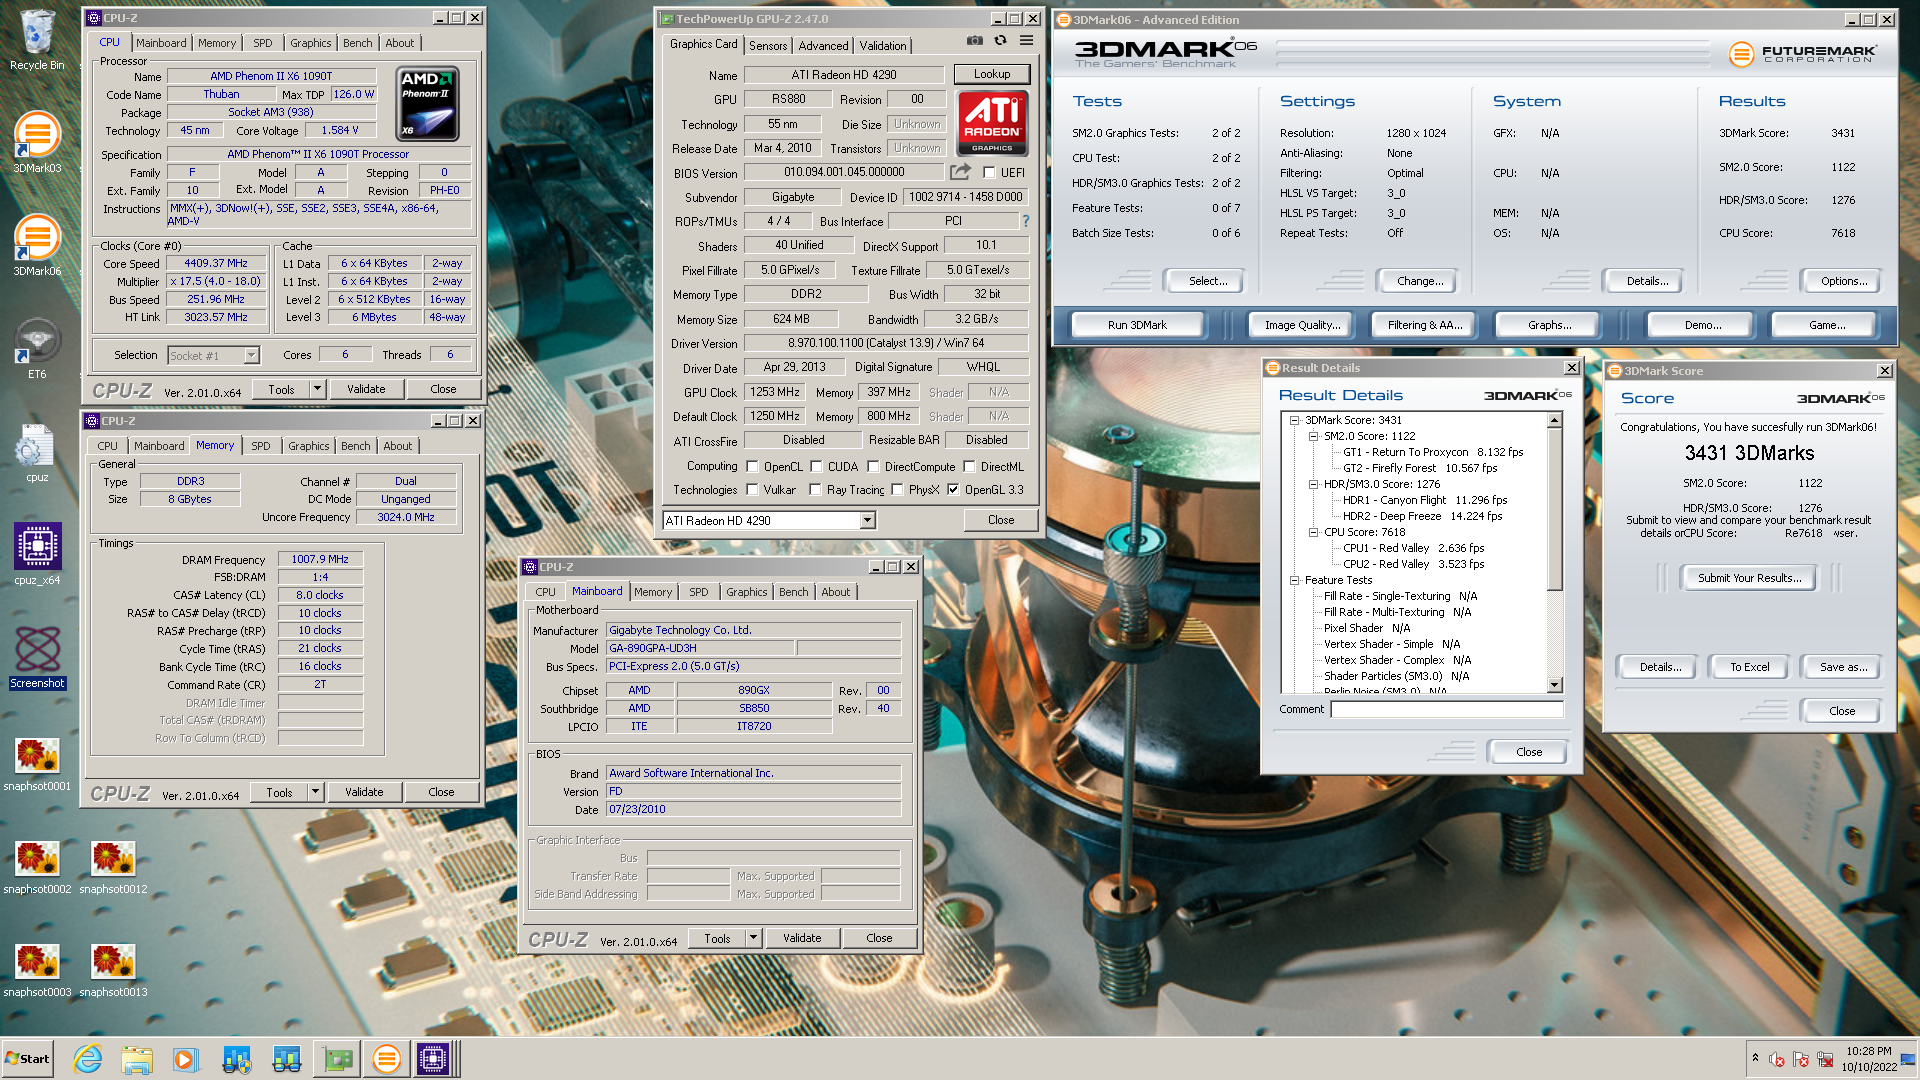This screenshot has height=1080, width=1920.
Task: Collapse the Feature Tests tree node
Action: (1294, 580)
